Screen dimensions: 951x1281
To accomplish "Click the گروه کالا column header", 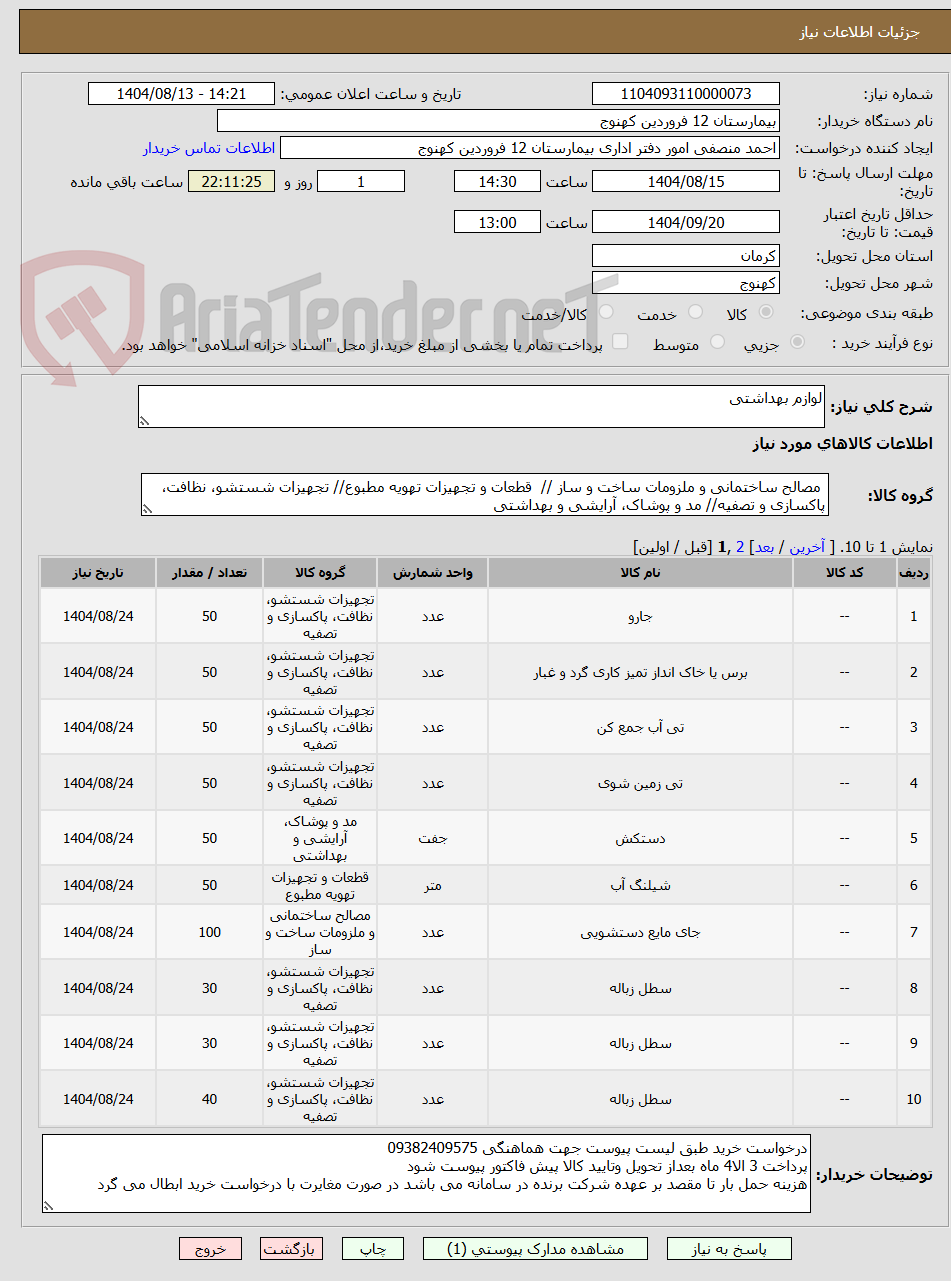I will pos(320,573).
